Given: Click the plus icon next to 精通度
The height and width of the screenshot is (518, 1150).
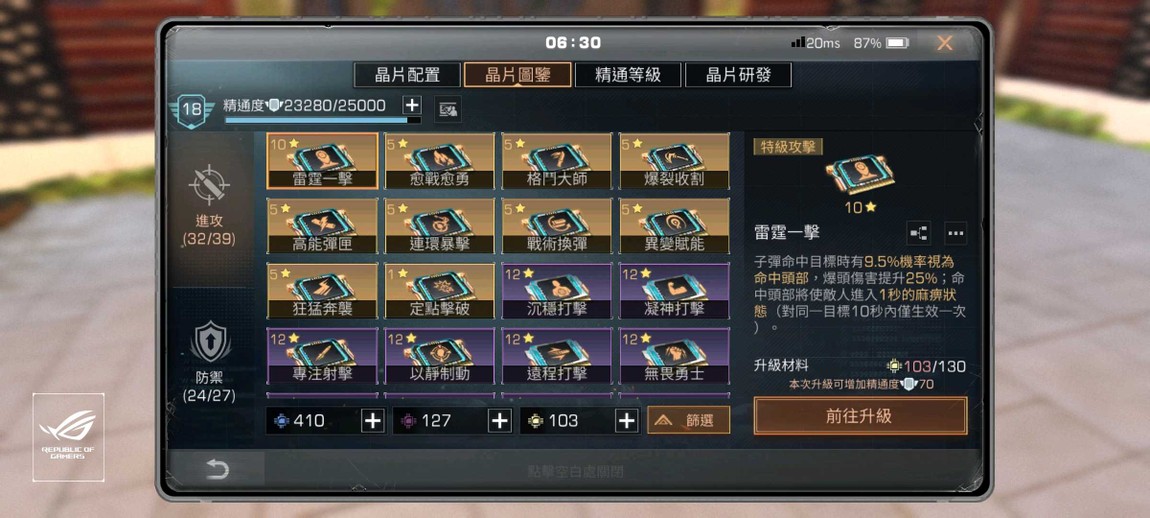Looking at the screenshot, I should pos(412,105).
